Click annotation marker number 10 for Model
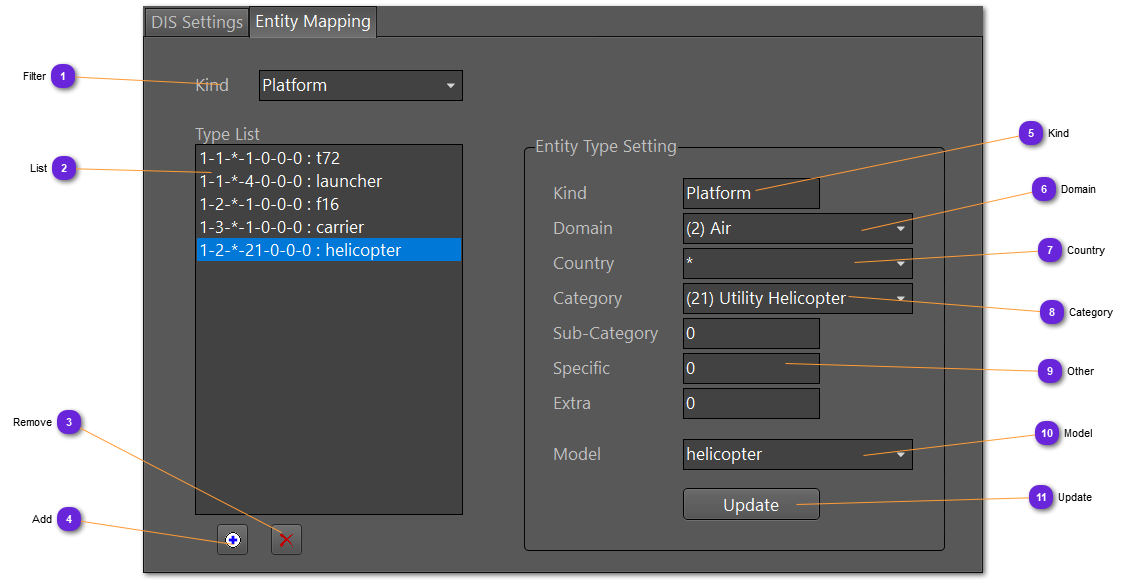Screen dimensions: 1130x583 (1046, 434)
